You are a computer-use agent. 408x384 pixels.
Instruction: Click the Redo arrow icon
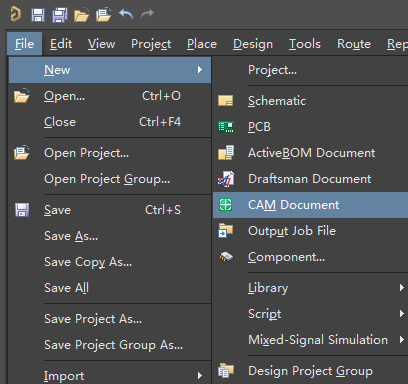click(147, 14)
